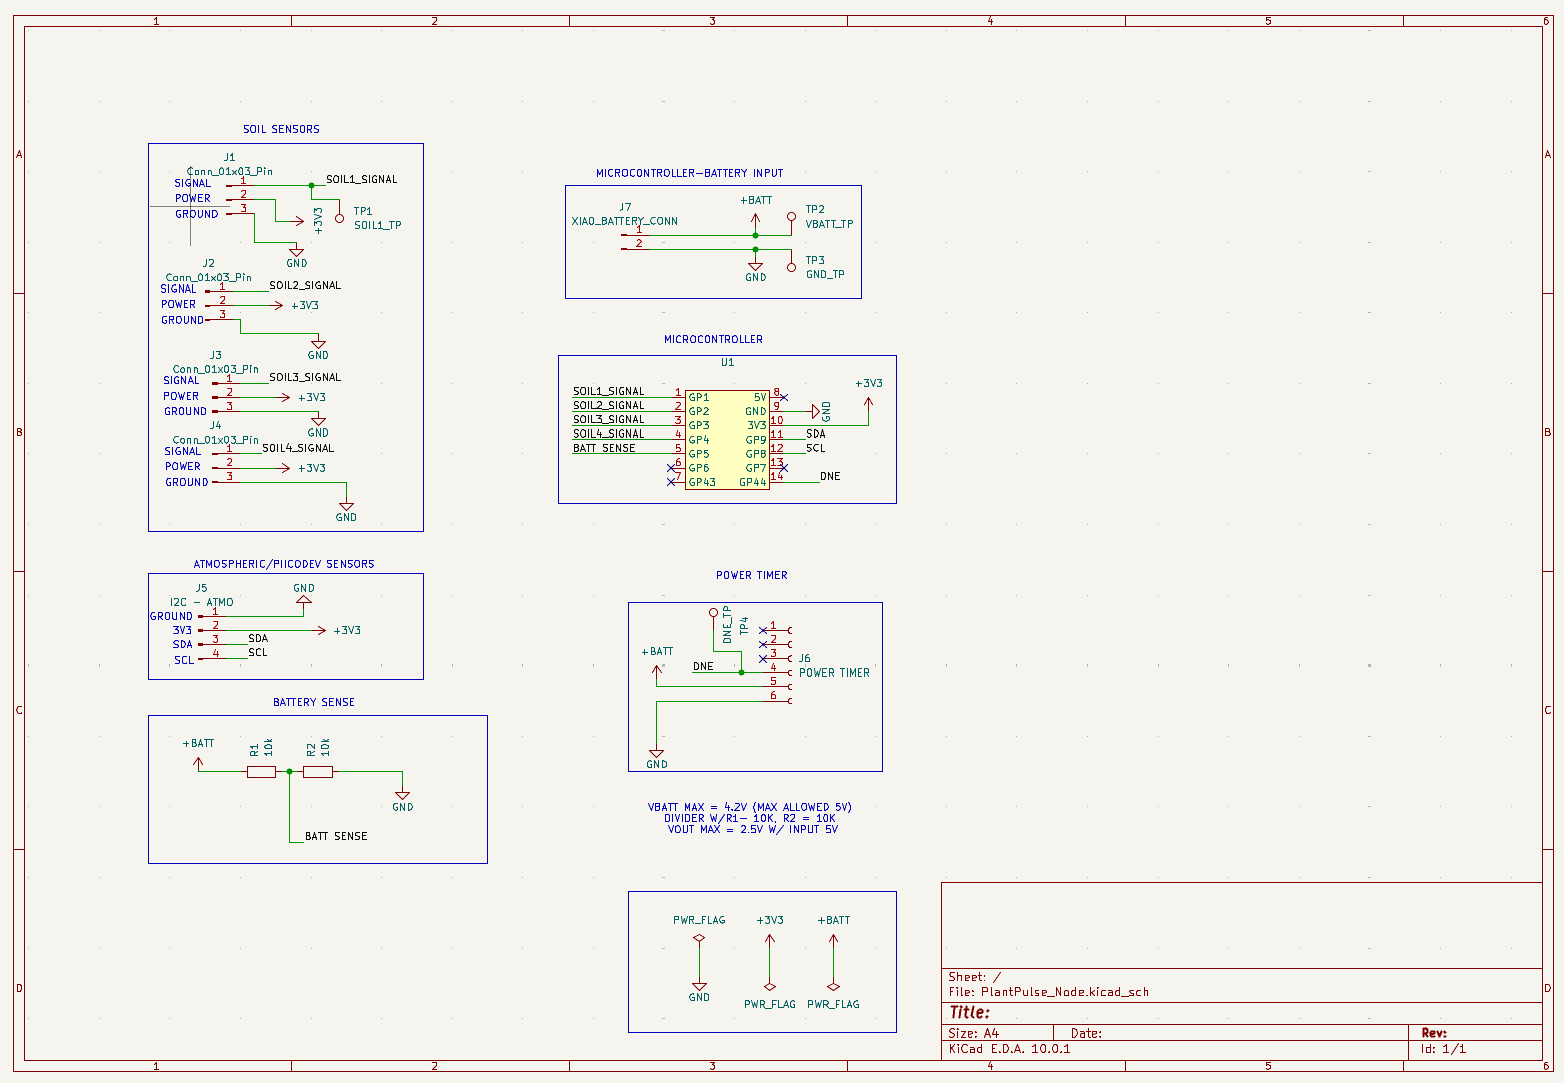The width and height of the screenshot is (1564, 1083).
Task: Select the no-connect X on U1 GP7 pin
Action: coord(783,468)
